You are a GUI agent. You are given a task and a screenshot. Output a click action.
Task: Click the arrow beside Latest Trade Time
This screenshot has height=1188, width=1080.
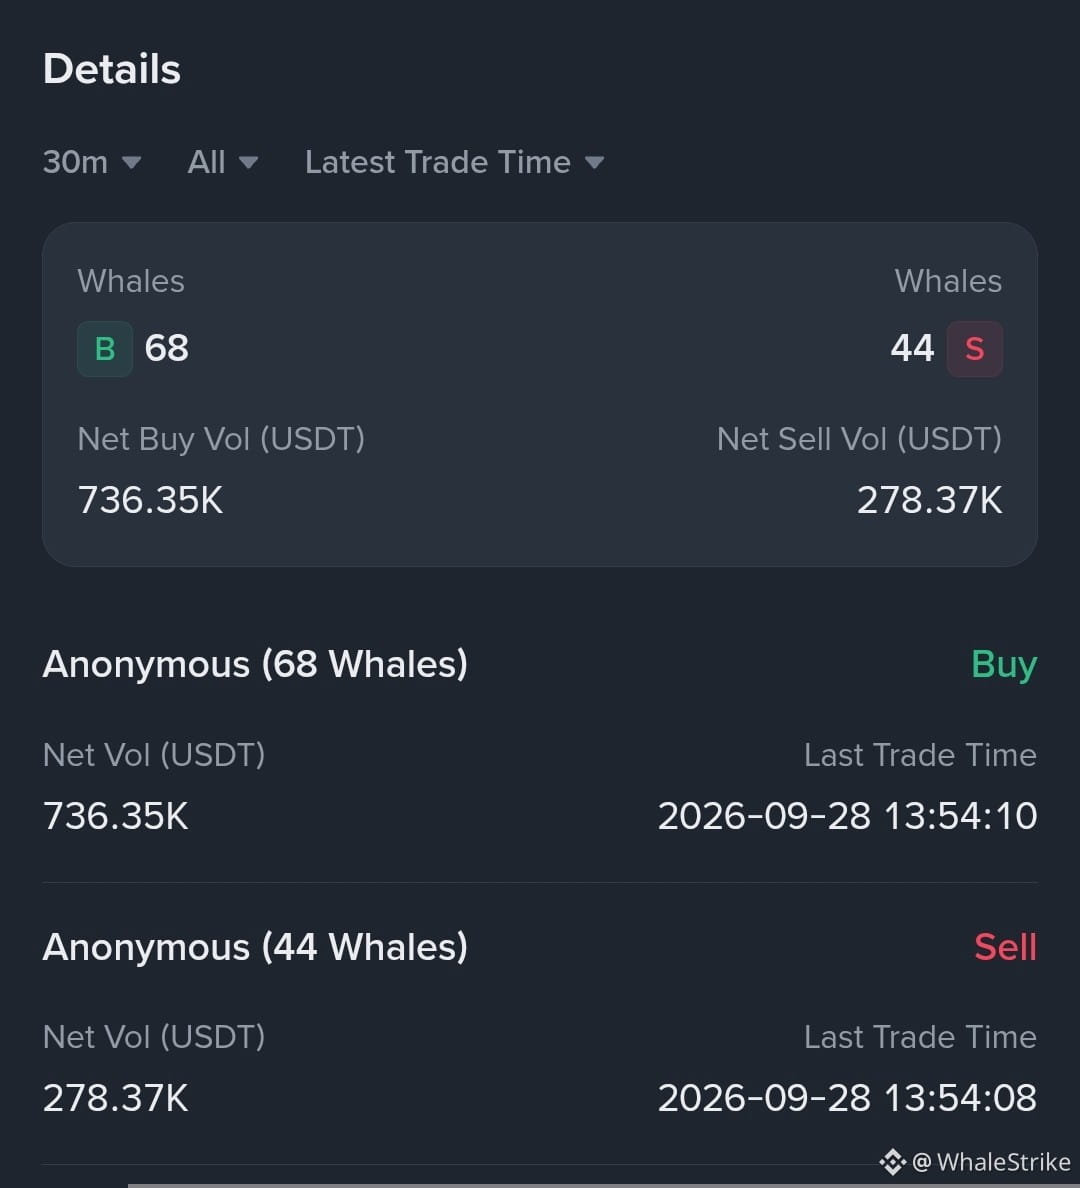pos(595,163)
